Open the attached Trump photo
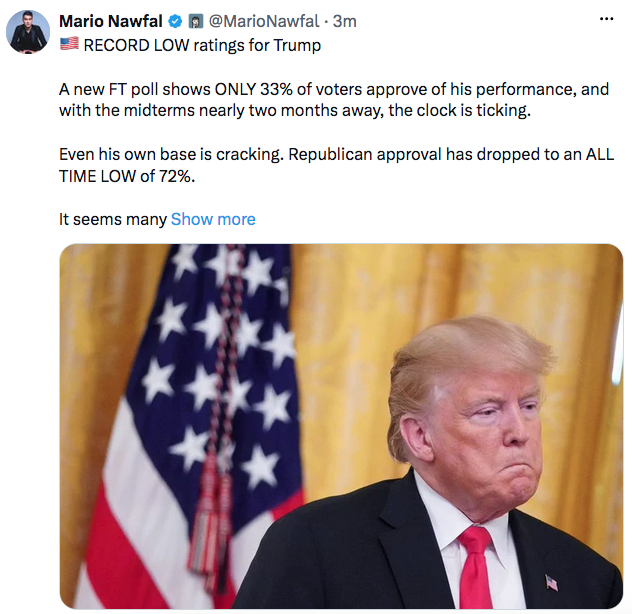Screen dimensions: 632x614 click(341, 426)
